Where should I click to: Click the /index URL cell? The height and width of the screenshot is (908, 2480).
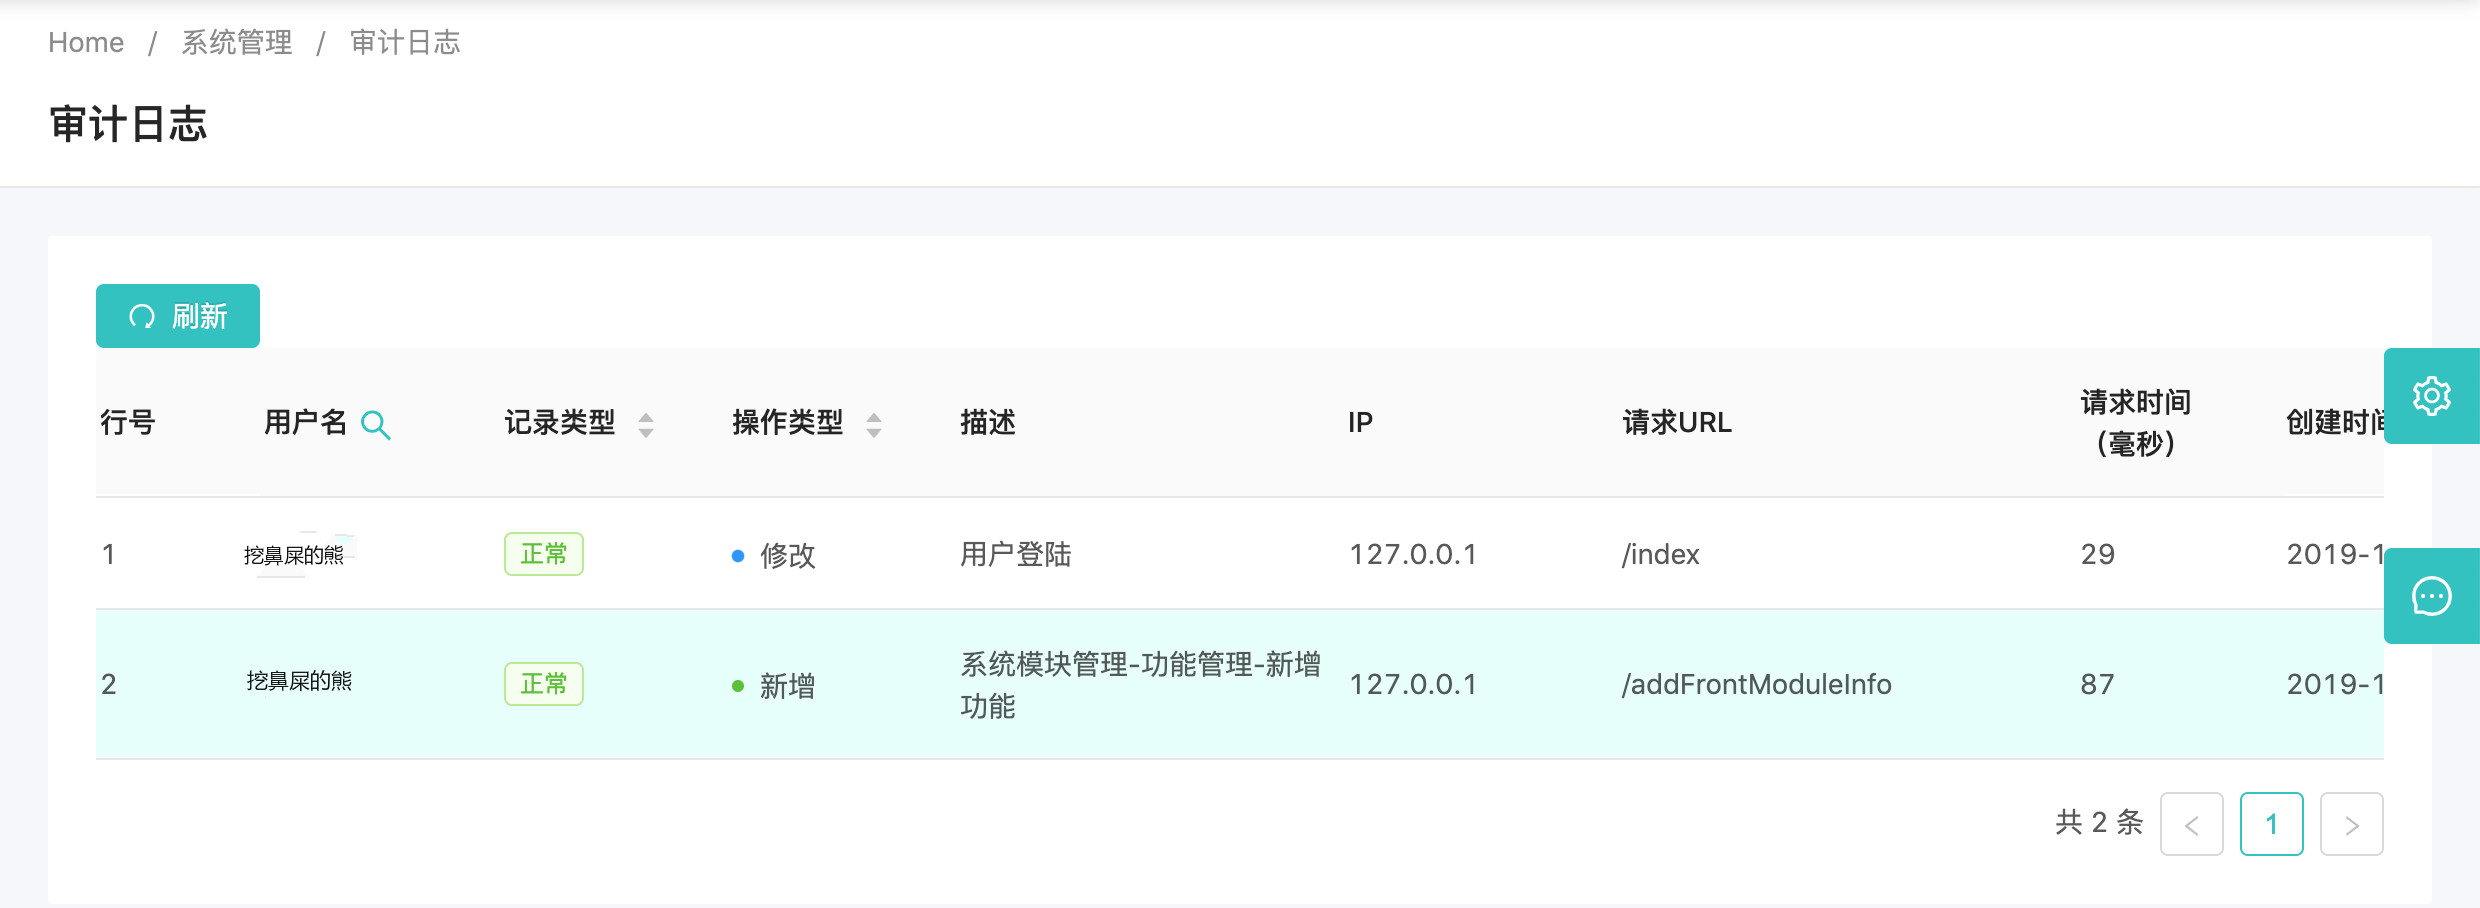pos(1660,554)
